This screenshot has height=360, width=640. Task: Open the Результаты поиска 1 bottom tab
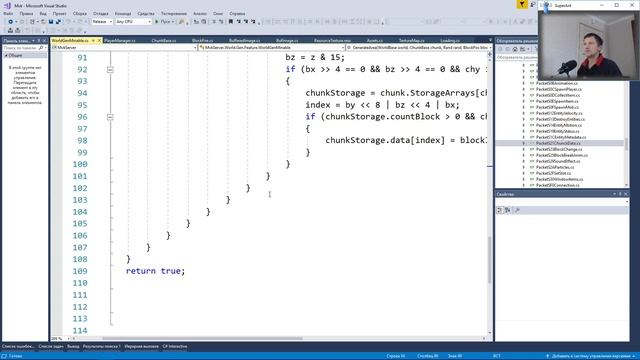[x=102, y=347]
